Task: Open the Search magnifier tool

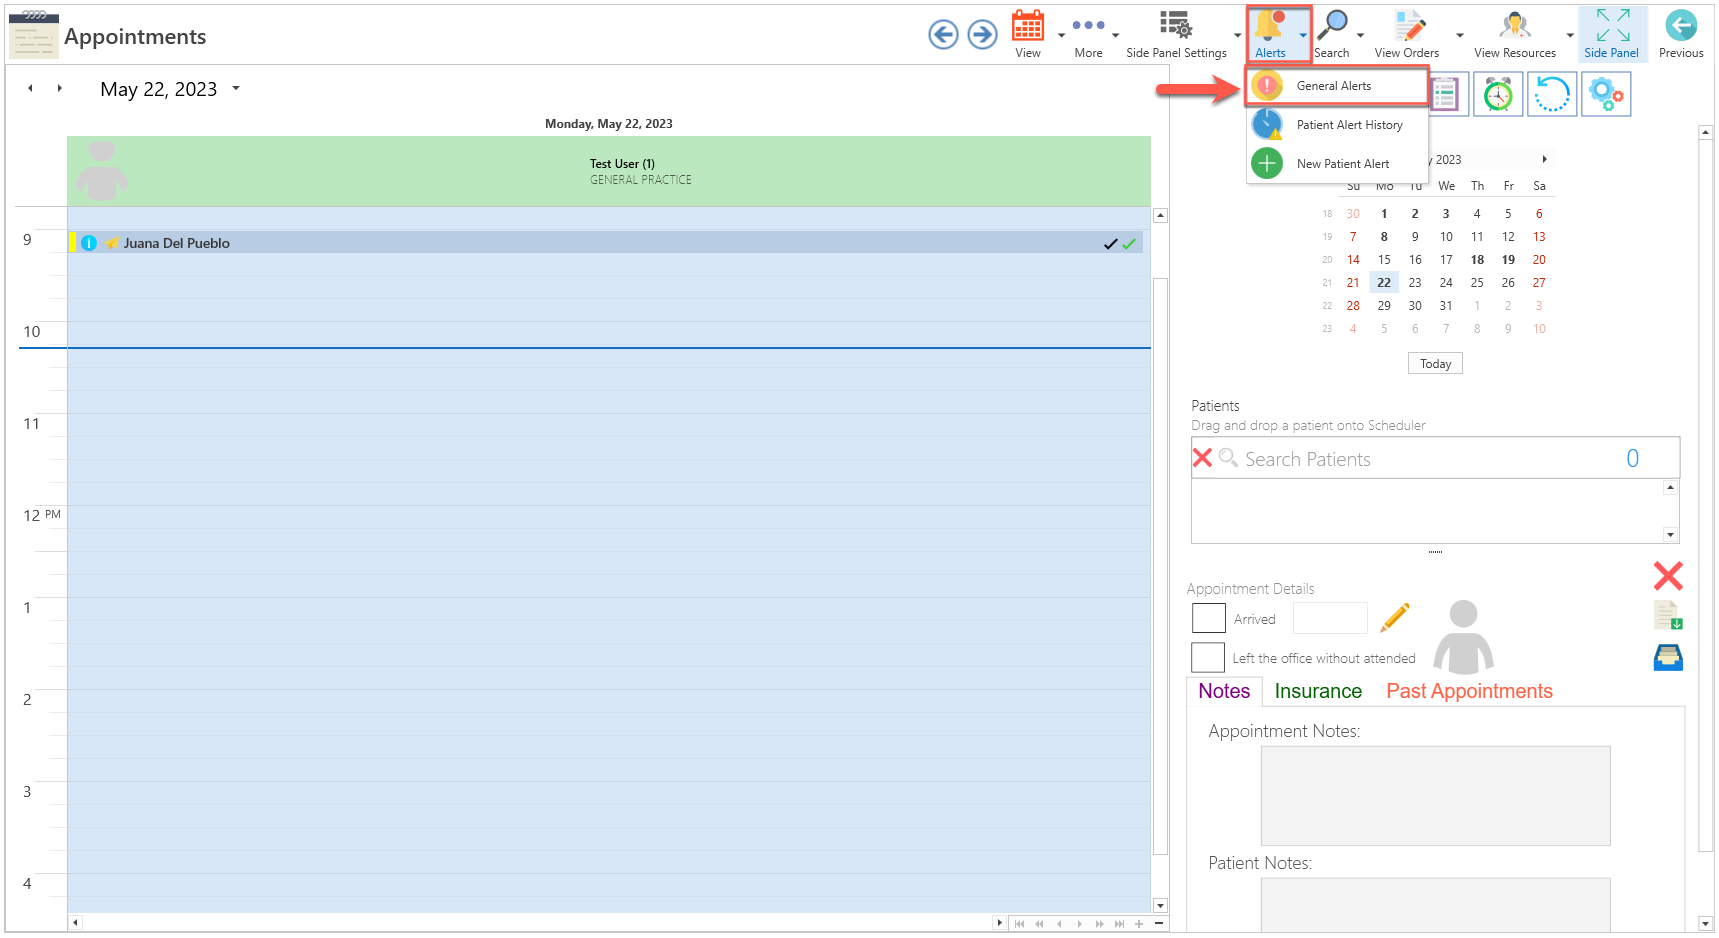Action: (x=1332, y=34)
